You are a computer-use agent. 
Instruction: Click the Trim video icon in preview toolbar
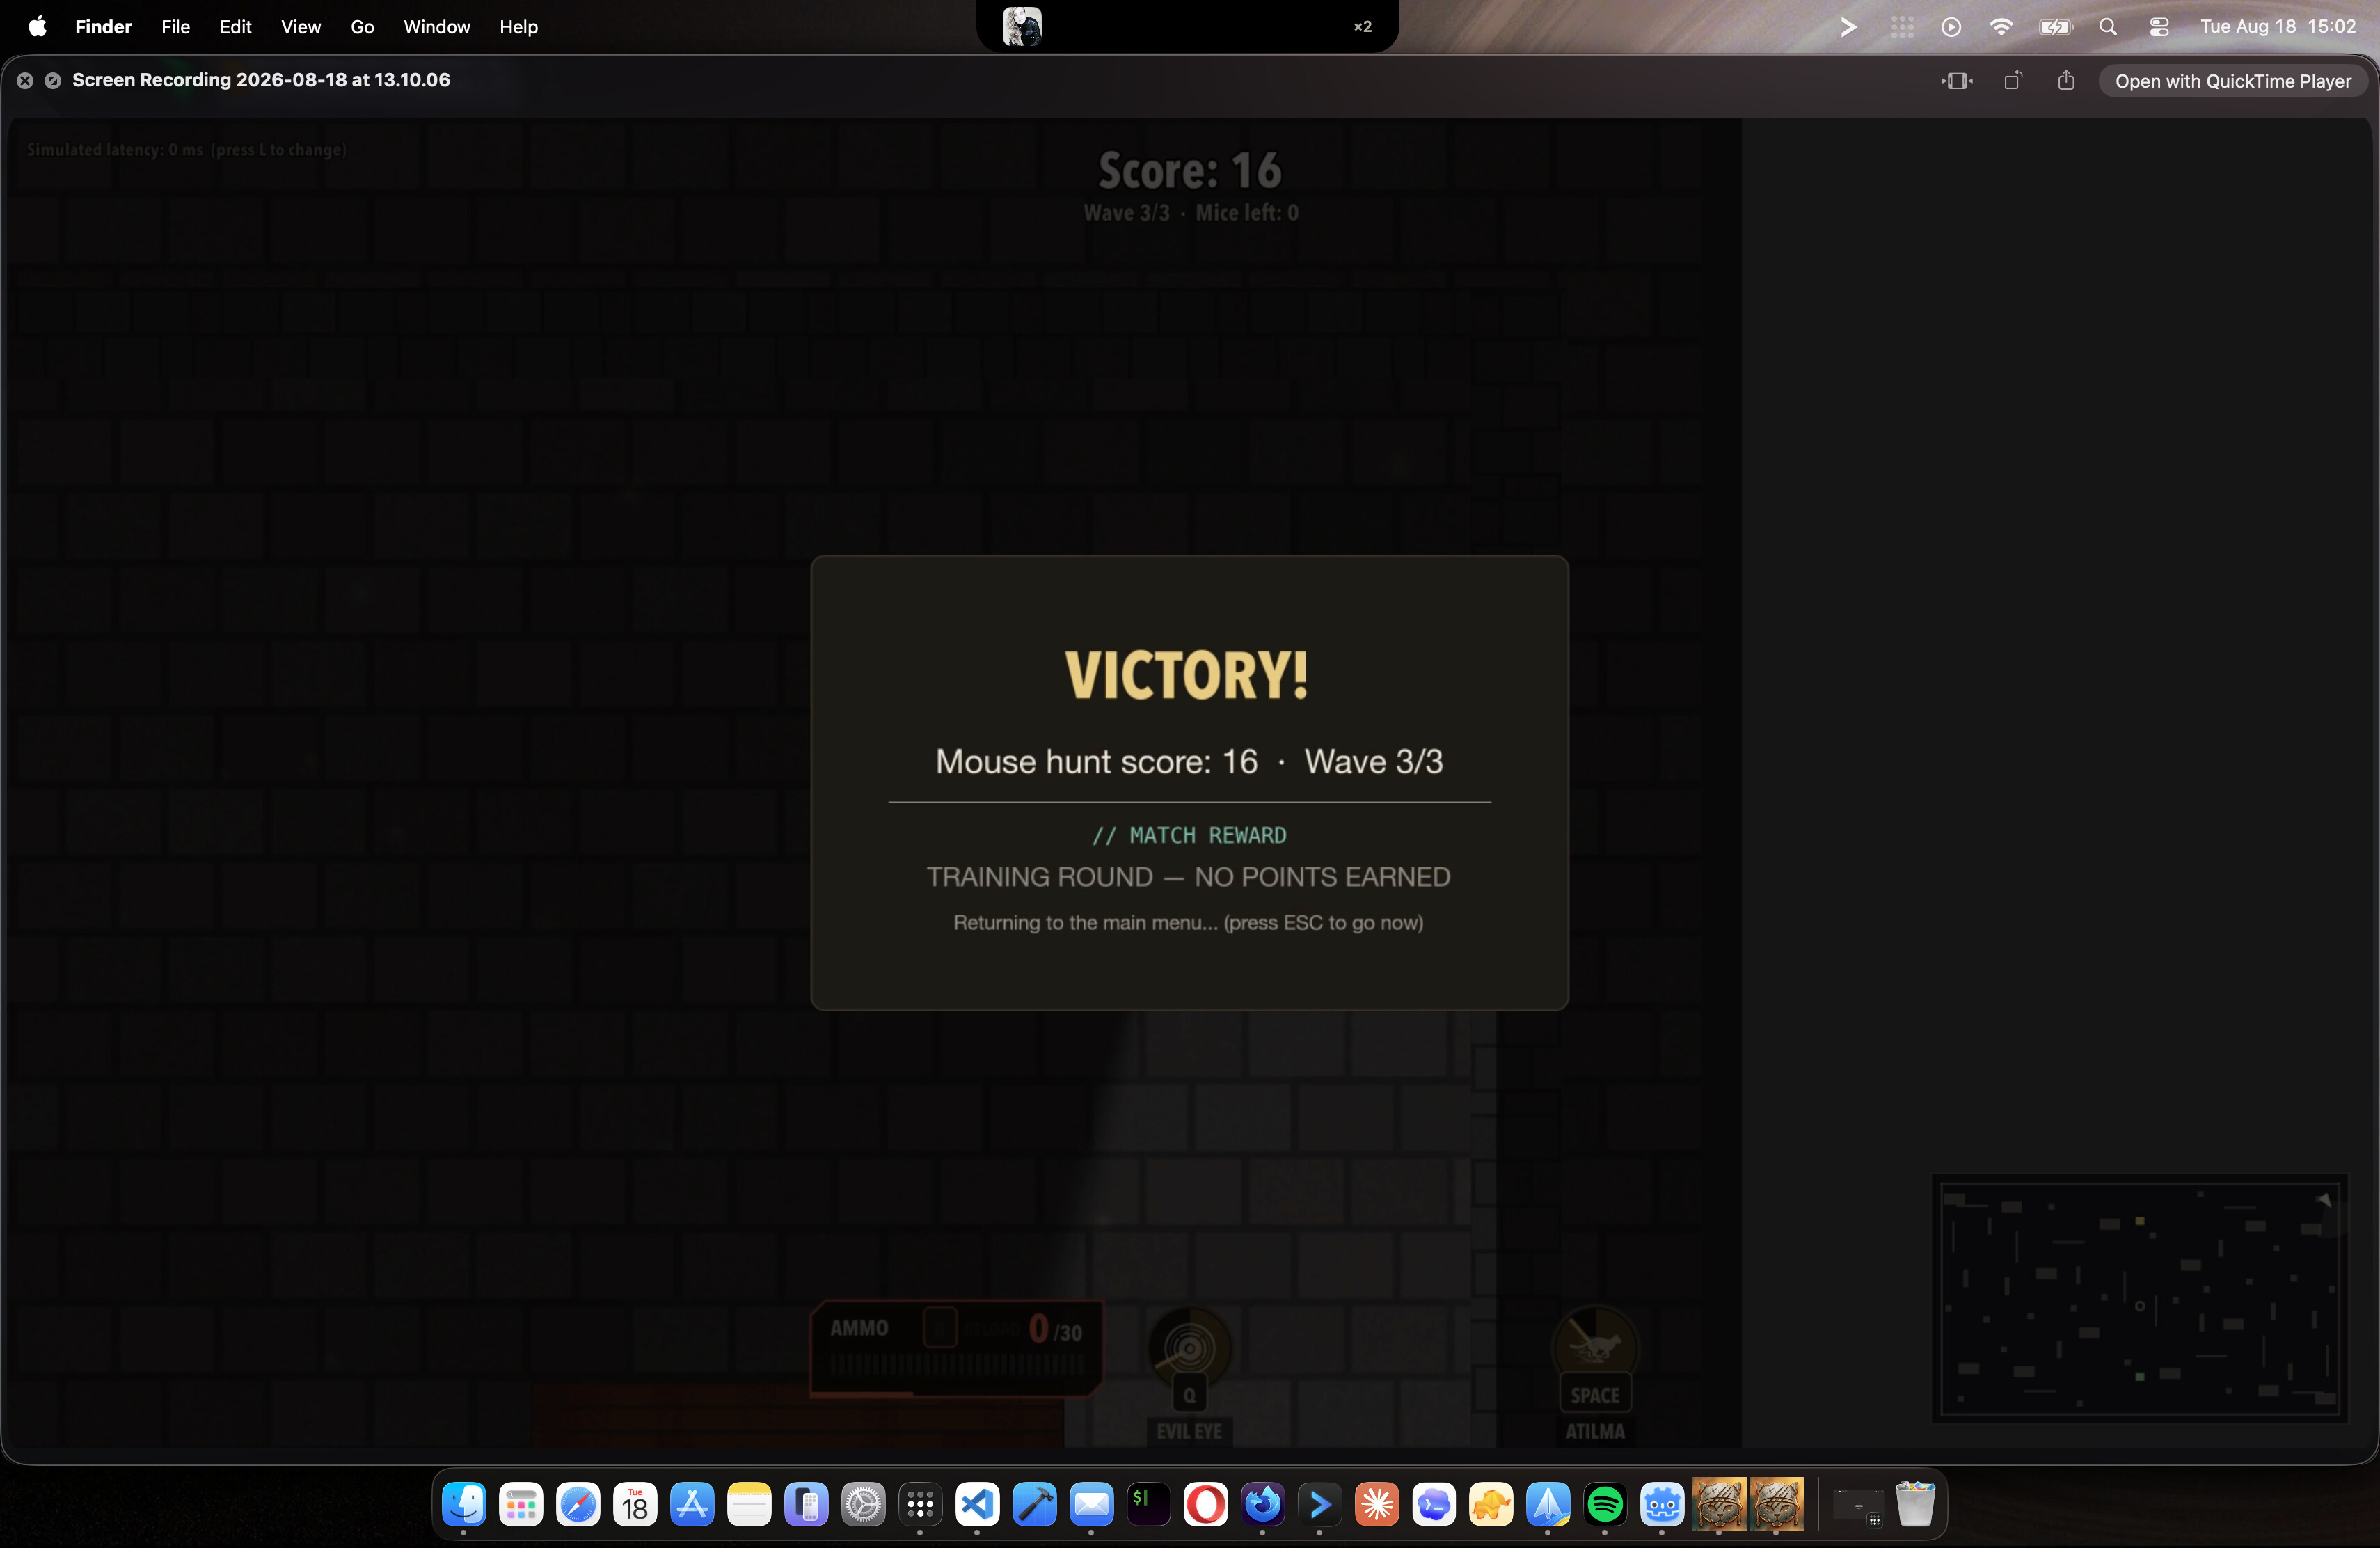(x=1957, y=81)
